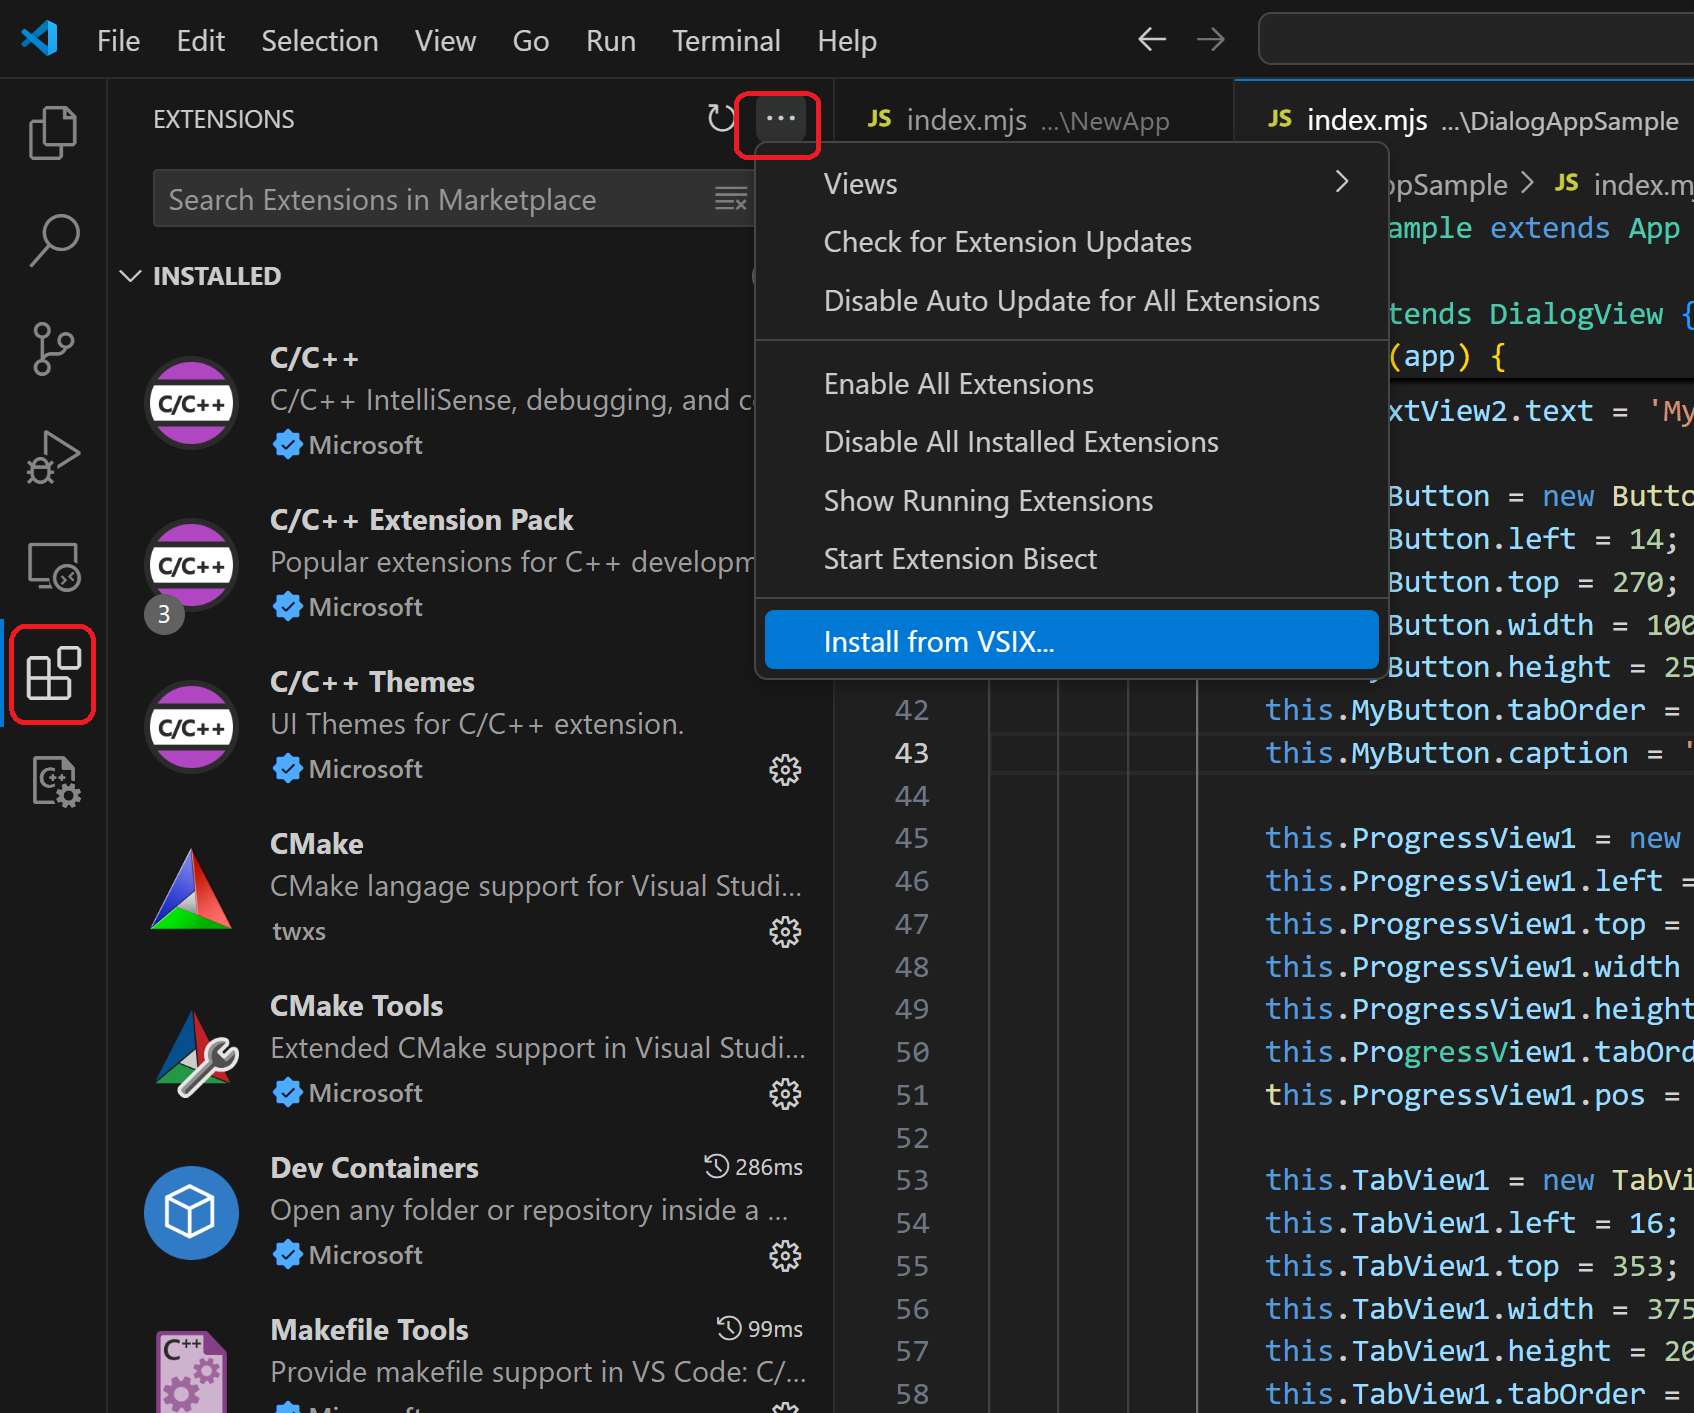
Task: Select the Extensions view icon
Action: pos(52,674)
